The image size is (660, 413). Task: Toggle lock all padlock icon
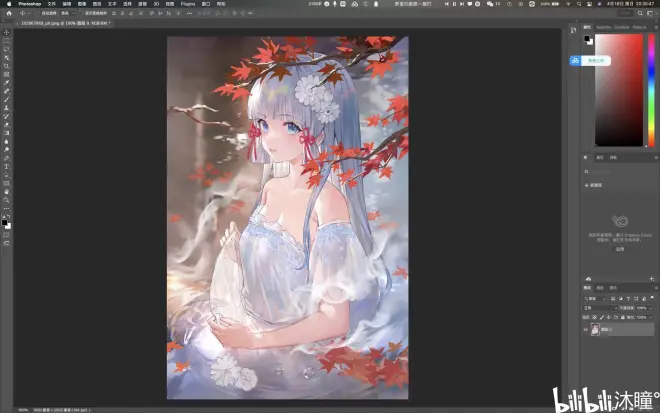(623, 317)
